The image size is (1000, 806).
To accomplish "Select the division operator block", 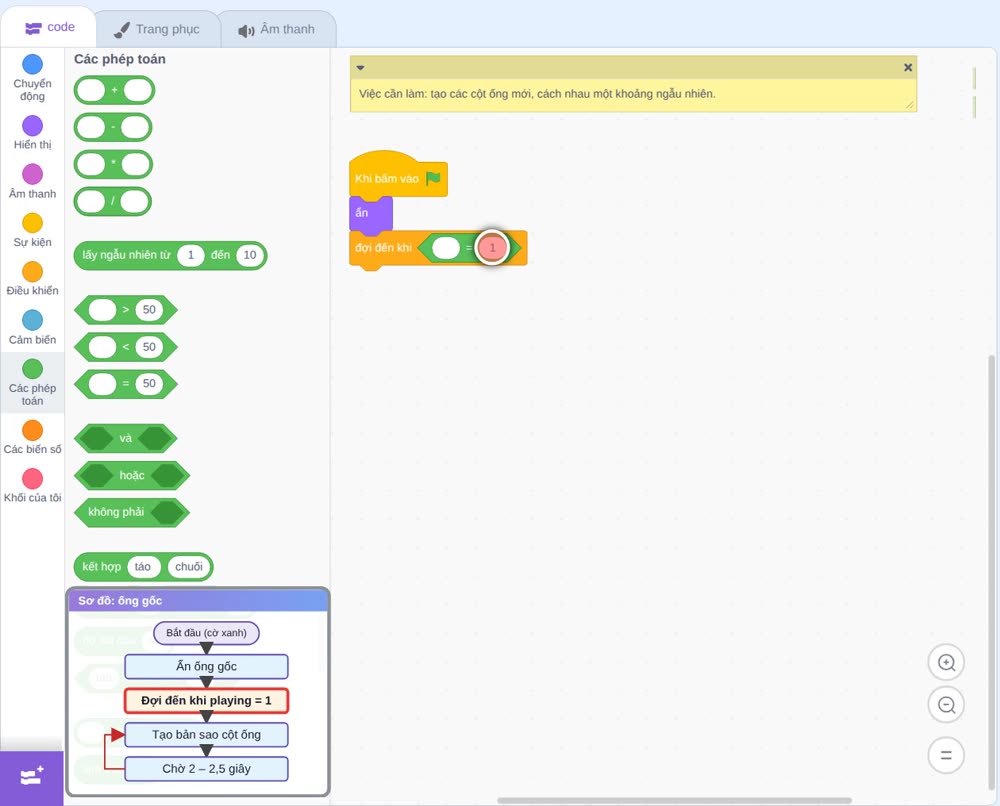I will 113,202.
